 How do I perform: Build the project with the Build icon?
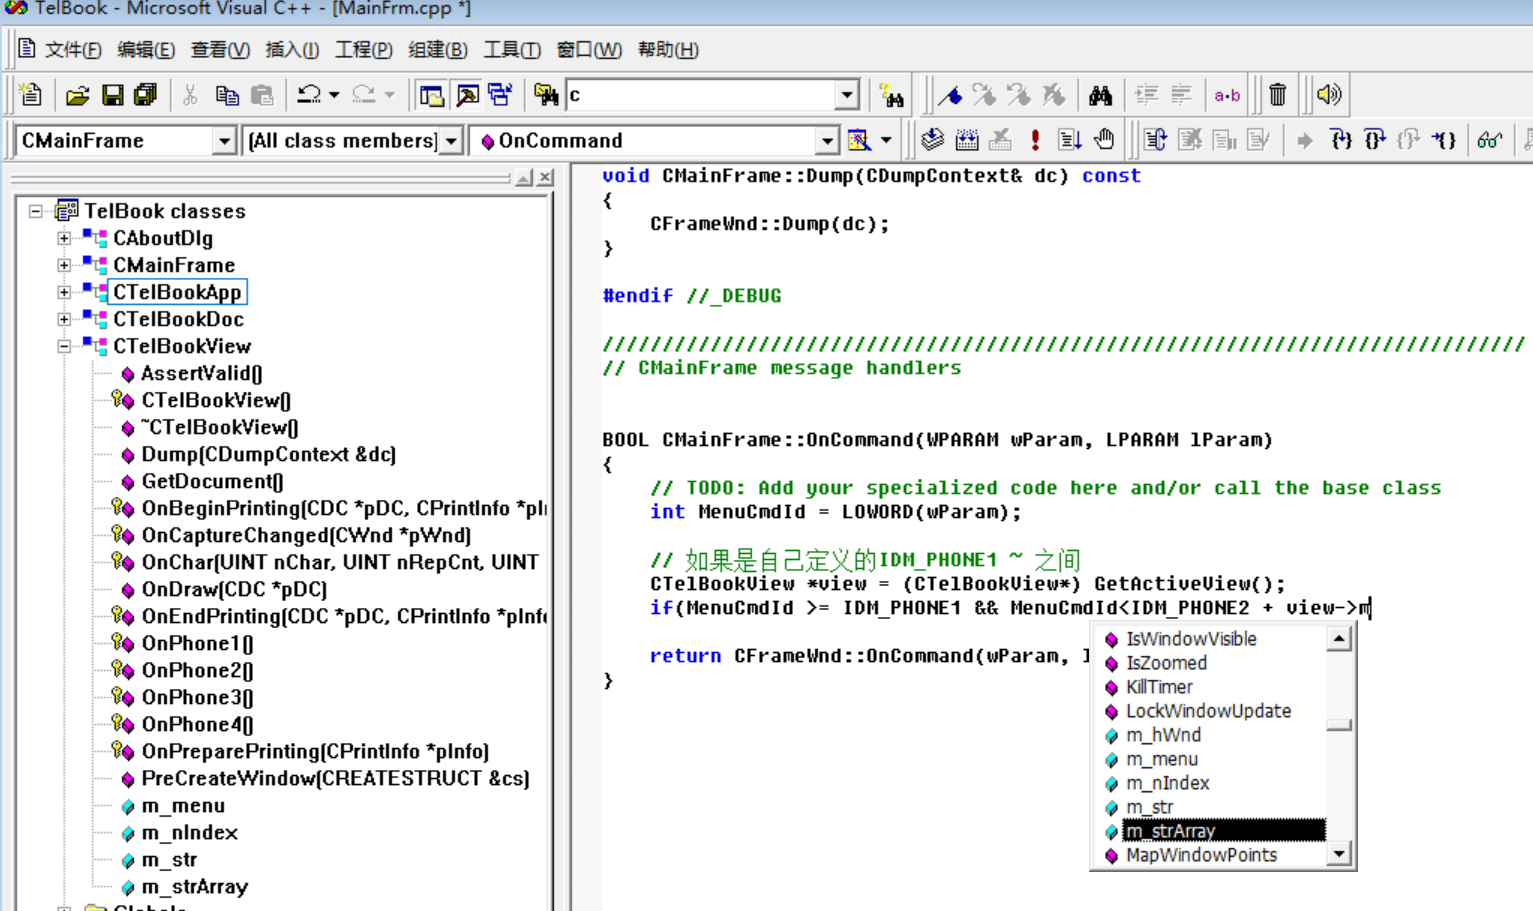point(966,140)
